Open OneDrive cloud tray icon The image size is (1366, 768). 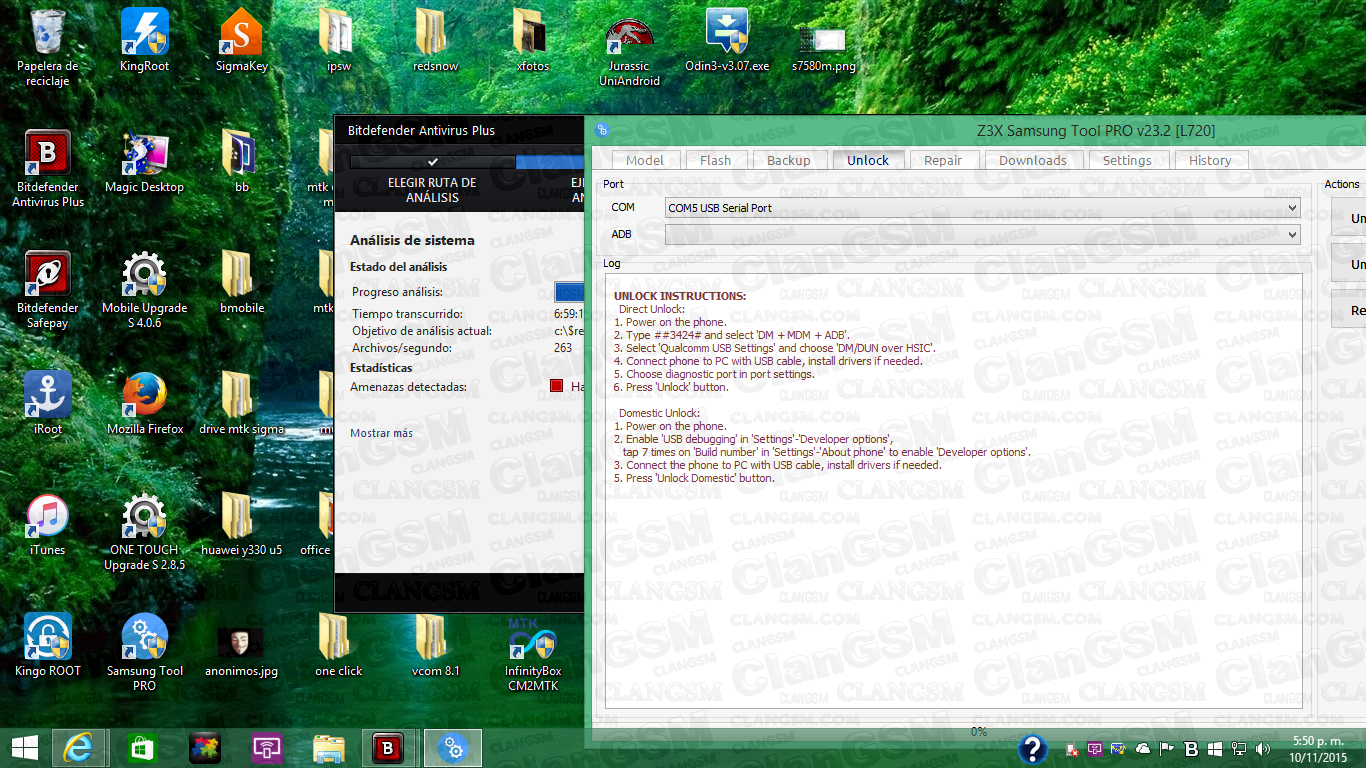[x=1143, y=749]
